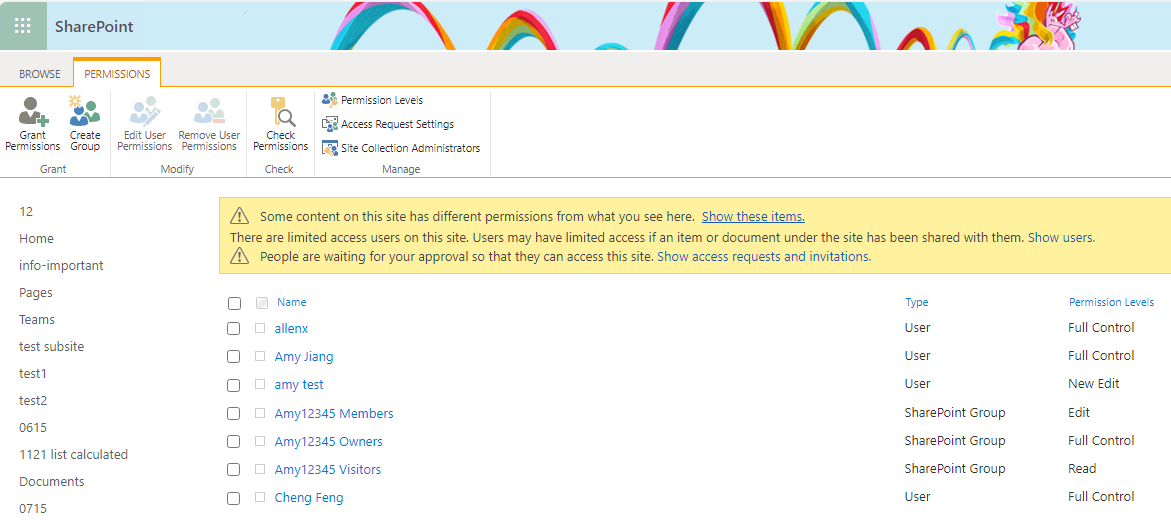This screenshot has height=522, width=1171.
Task: Click the Read permission for Amy12345 Visitors
Action: coord(1082,469)
